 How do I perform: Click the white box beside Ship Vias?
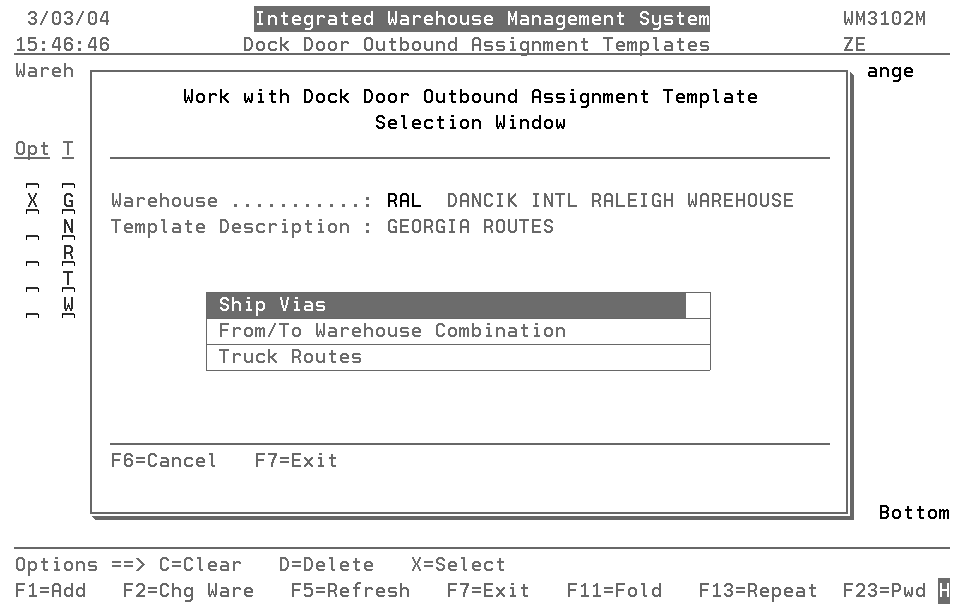tap(698, 305)
